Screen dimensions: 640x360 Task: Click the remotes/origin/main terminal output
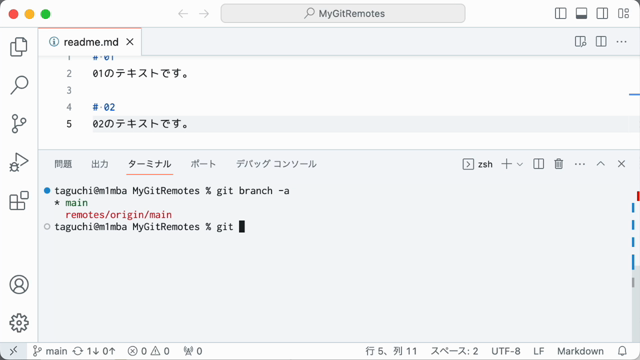click(118, 215)
